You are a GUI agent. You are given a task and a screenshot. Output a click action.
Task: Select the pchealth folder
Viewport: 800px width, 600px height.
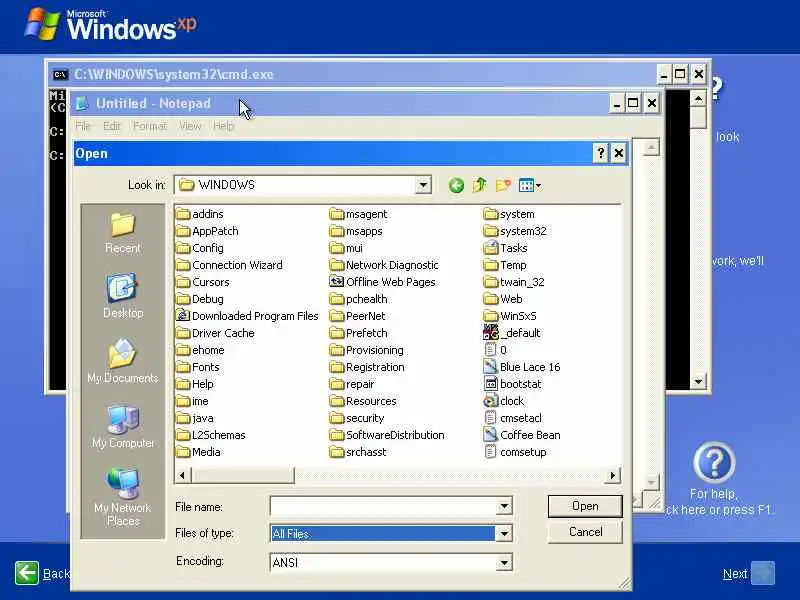tap(359, 299)
